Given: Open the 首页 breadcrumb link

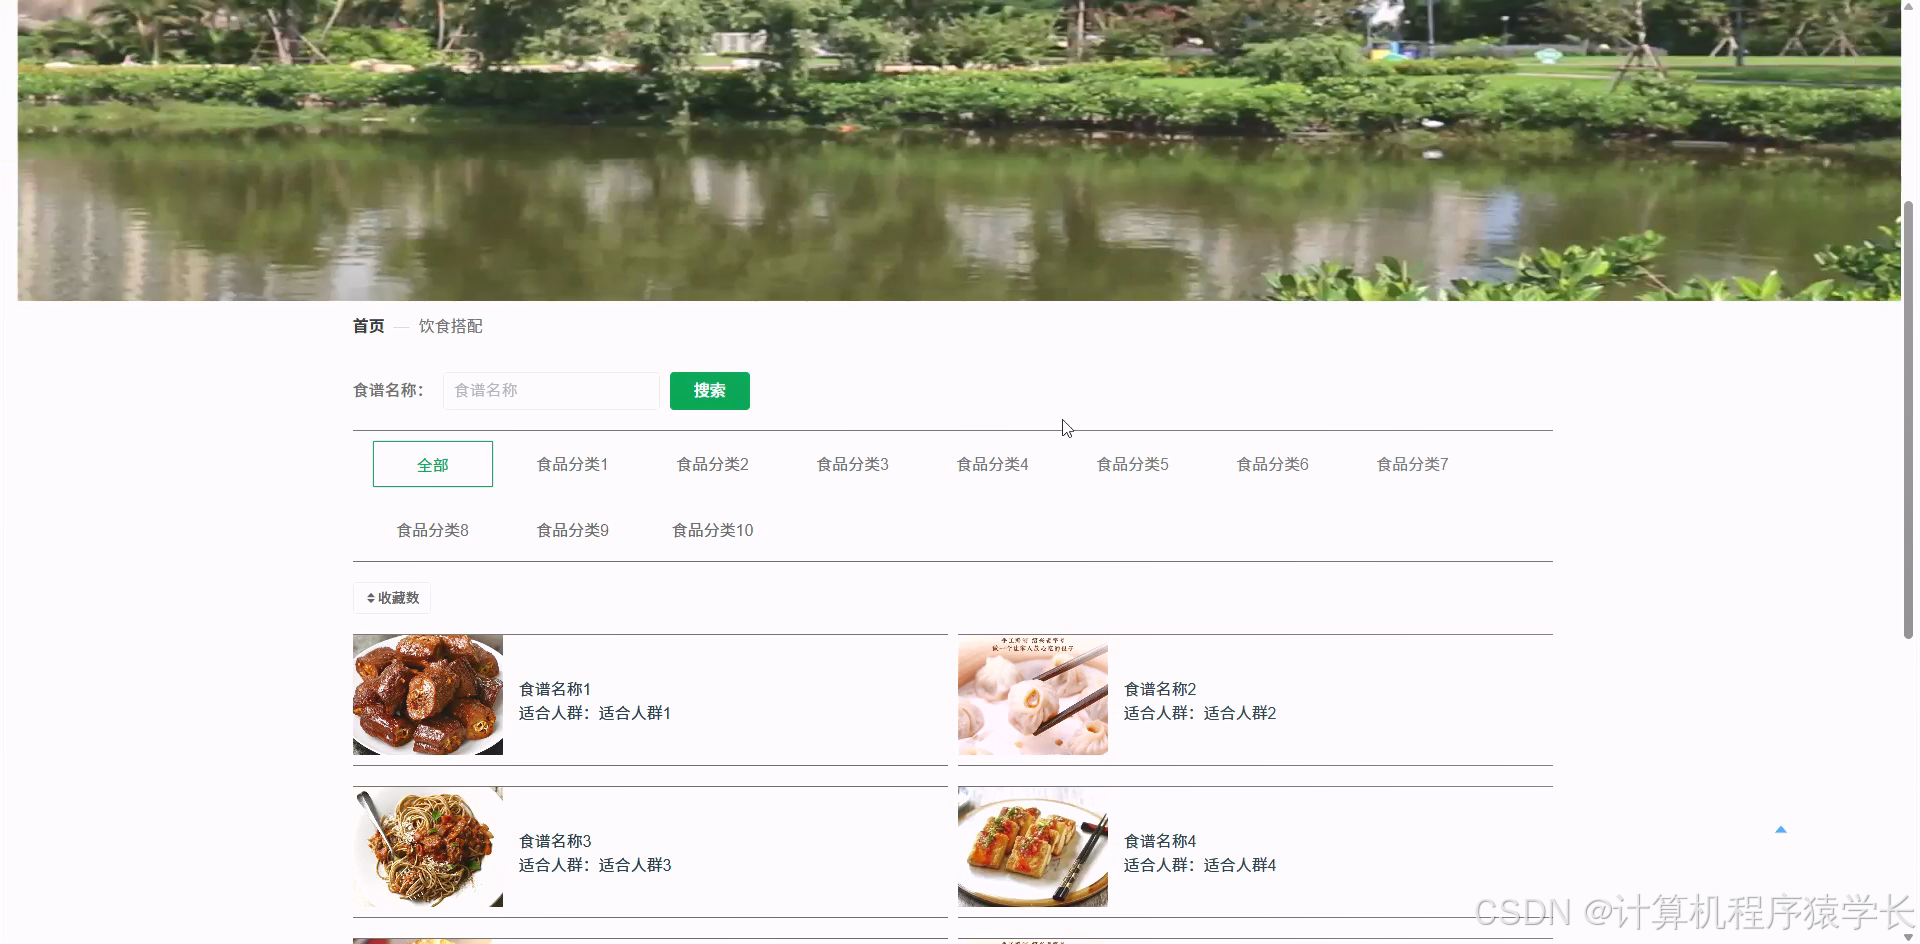Looking at the screenshot, I should 367,326.
